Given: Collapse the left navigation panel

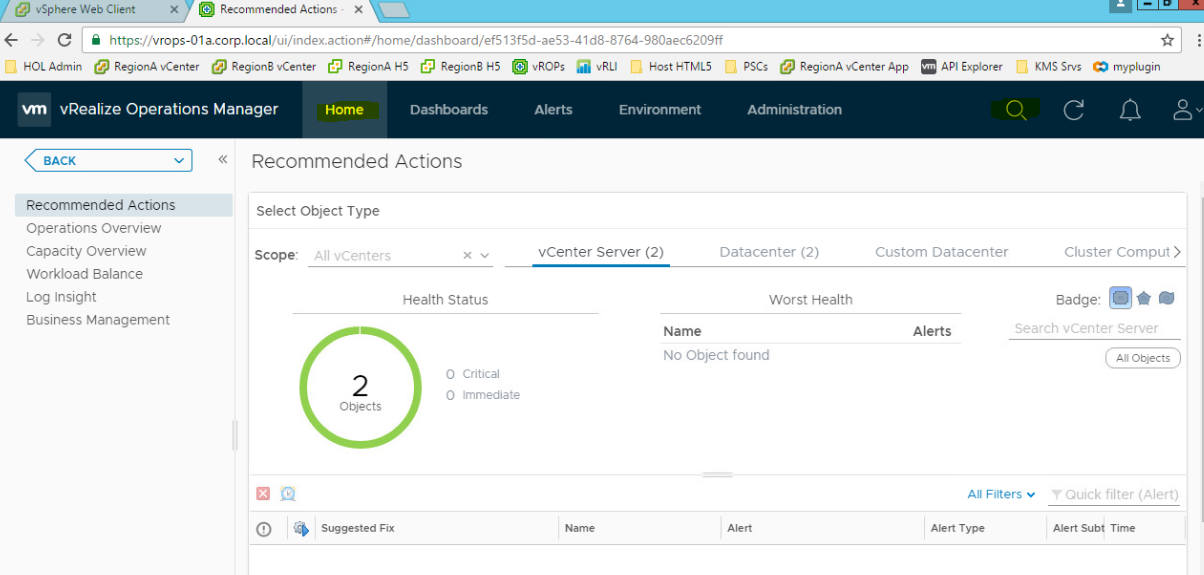Looking at the screenshot, I should [x=222, y=159].
